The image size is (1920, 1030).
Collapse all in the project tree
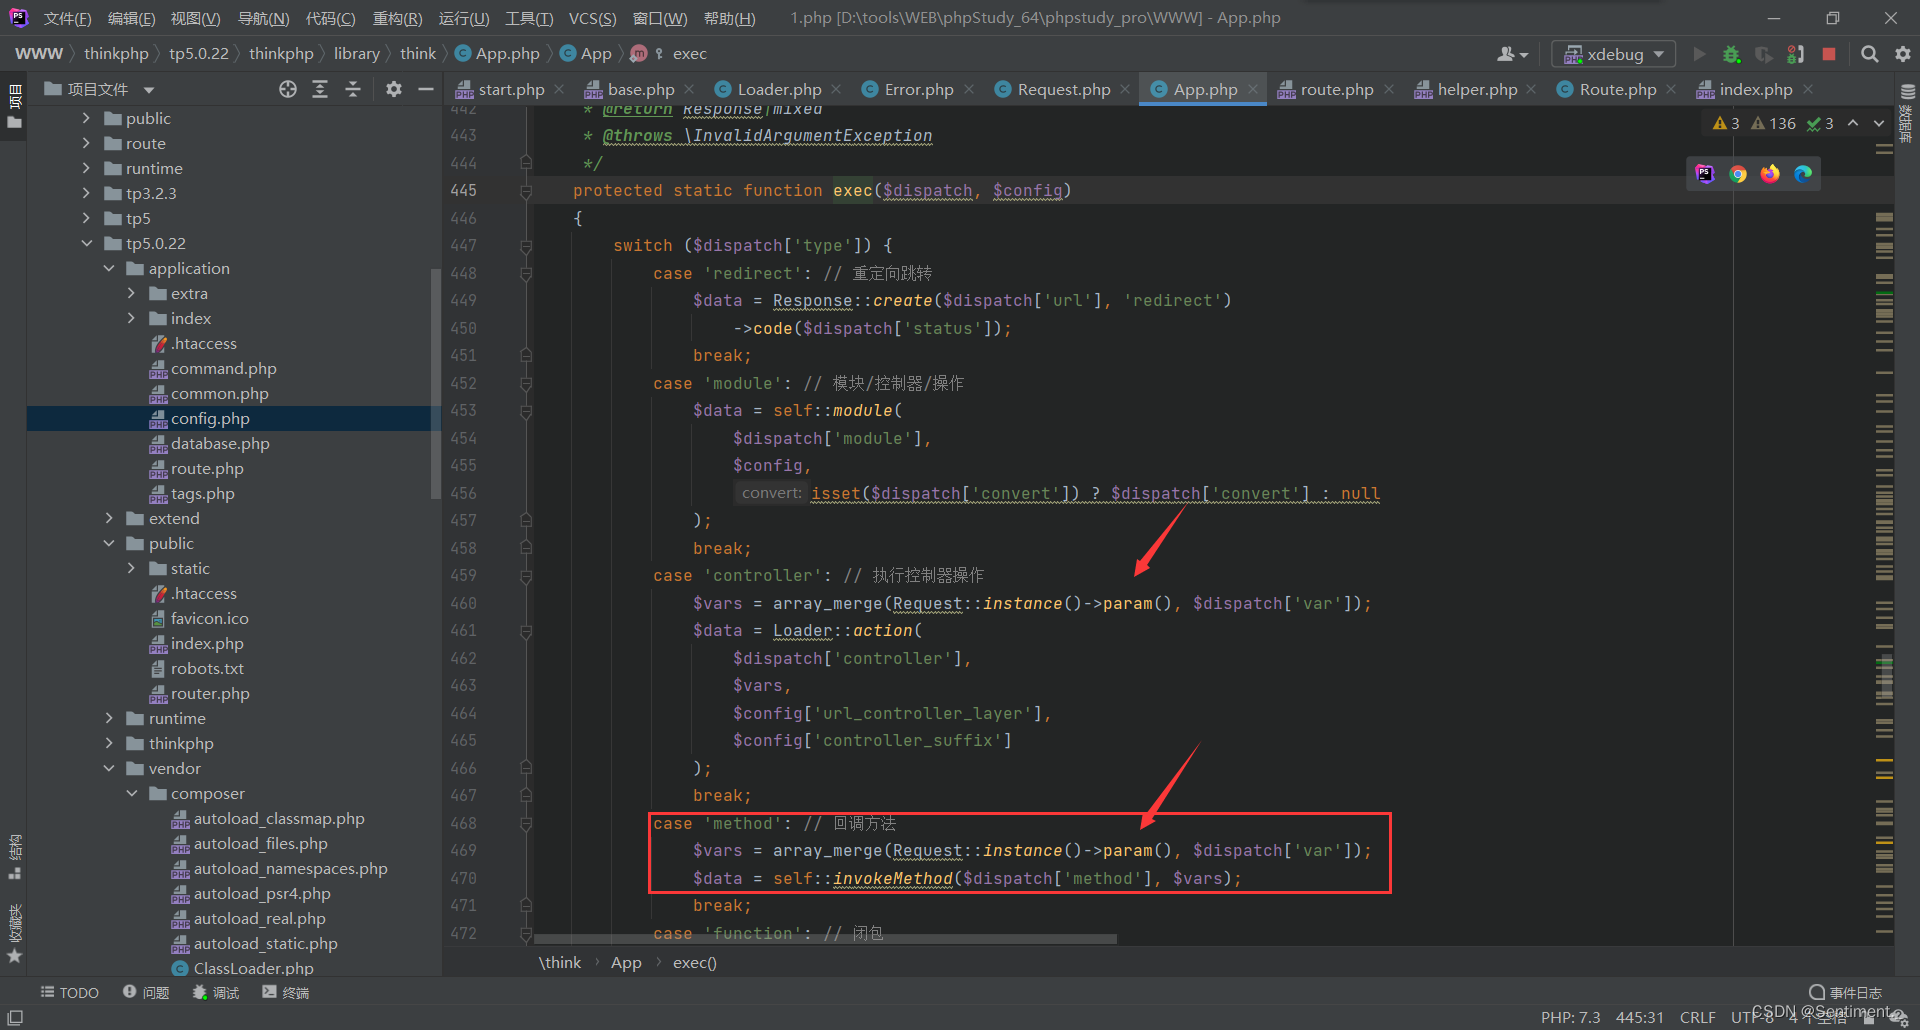tap(353, 89)
